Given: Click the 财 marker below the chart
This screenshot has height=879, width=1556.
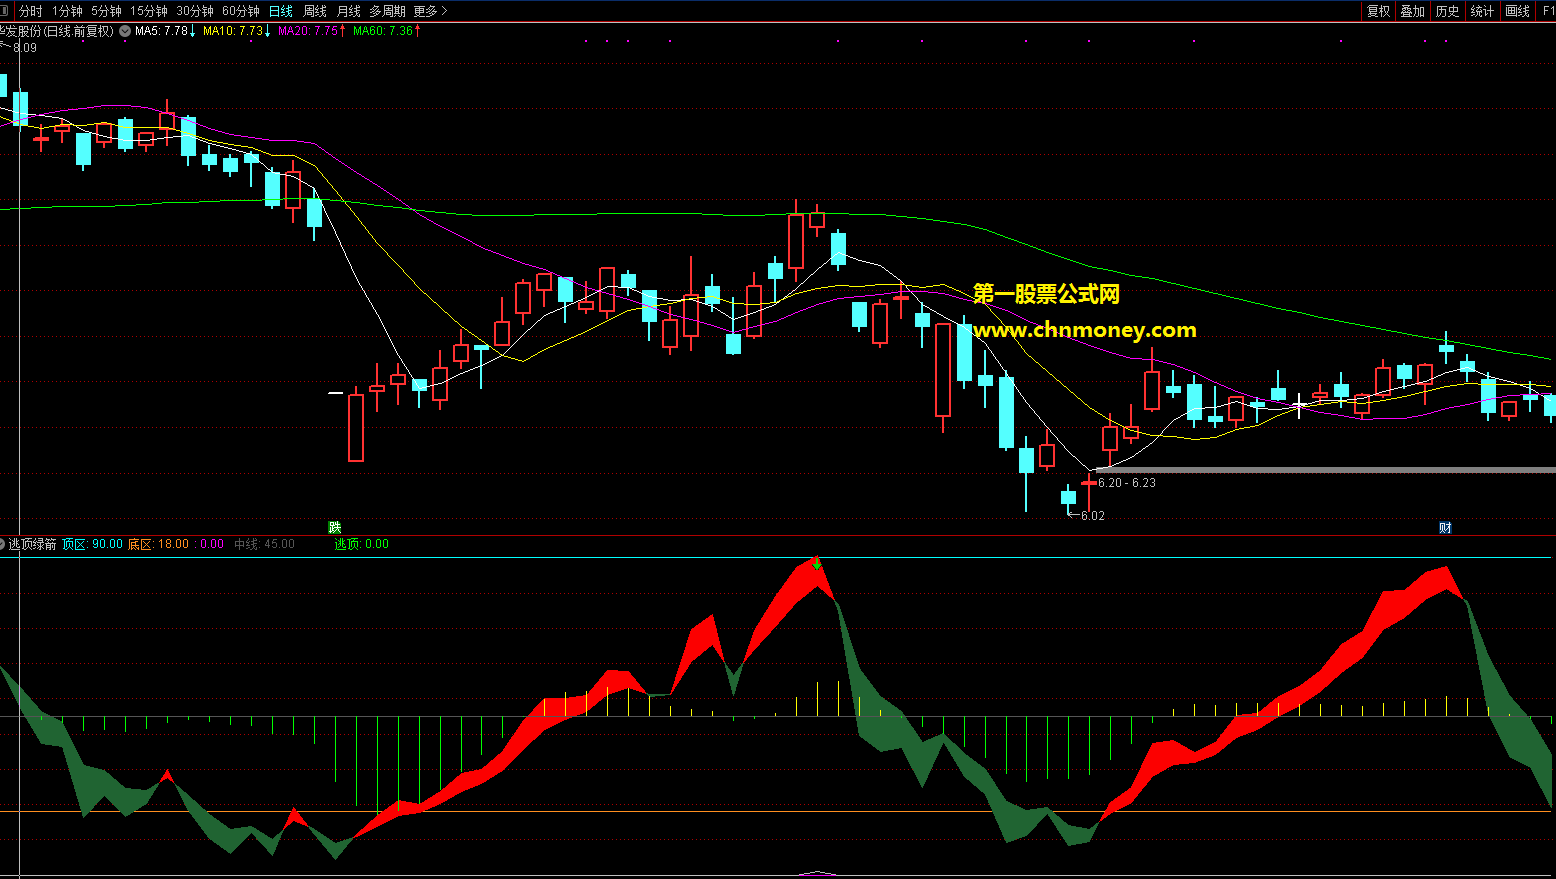Looking at the screenshot, I should (1445, 527).
